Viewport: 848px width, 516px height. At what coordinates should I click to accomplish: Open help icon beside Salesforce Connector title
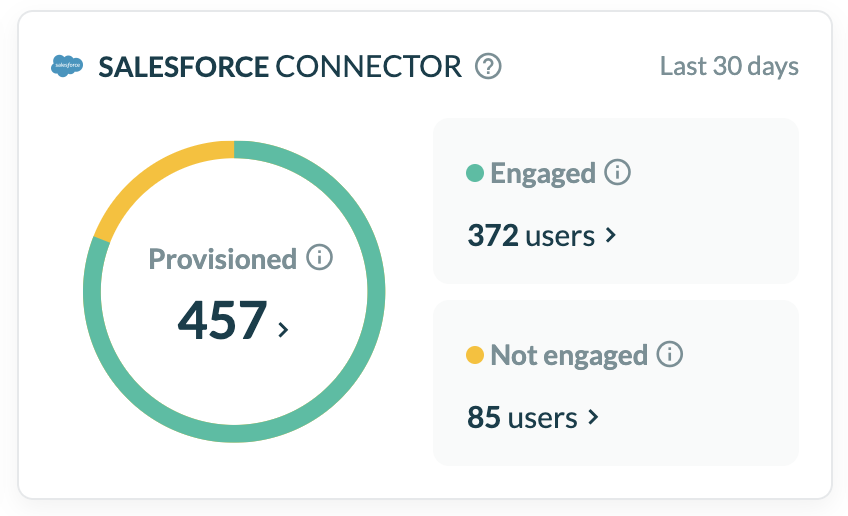point(488,67)
